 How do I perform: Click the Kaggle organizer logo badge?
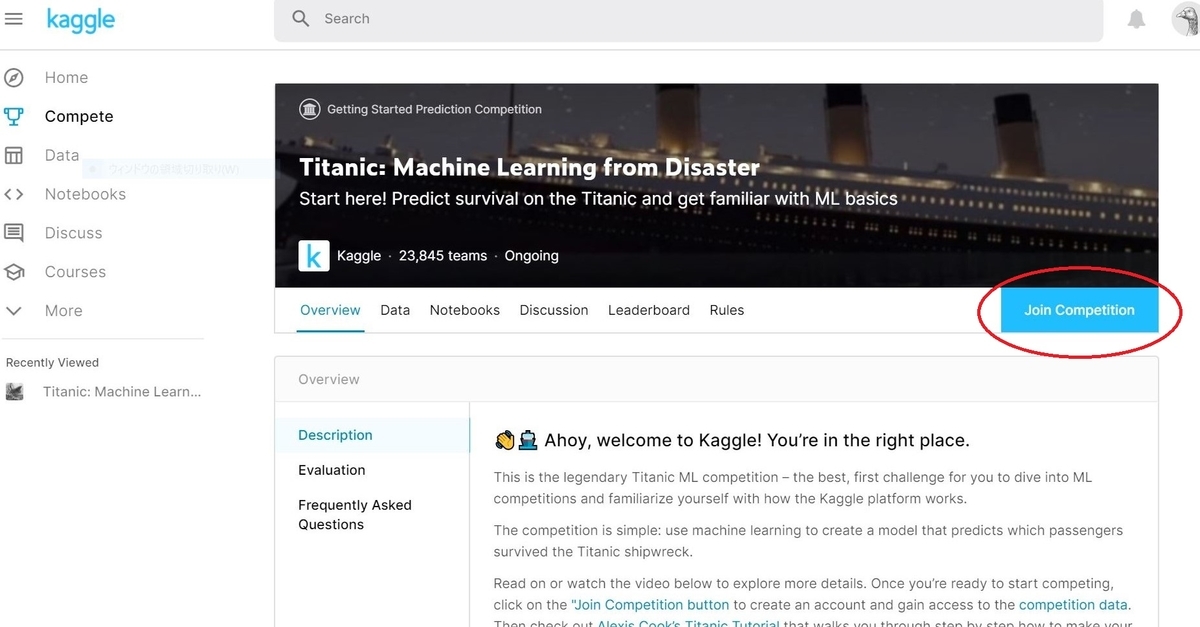click(314, 256)
